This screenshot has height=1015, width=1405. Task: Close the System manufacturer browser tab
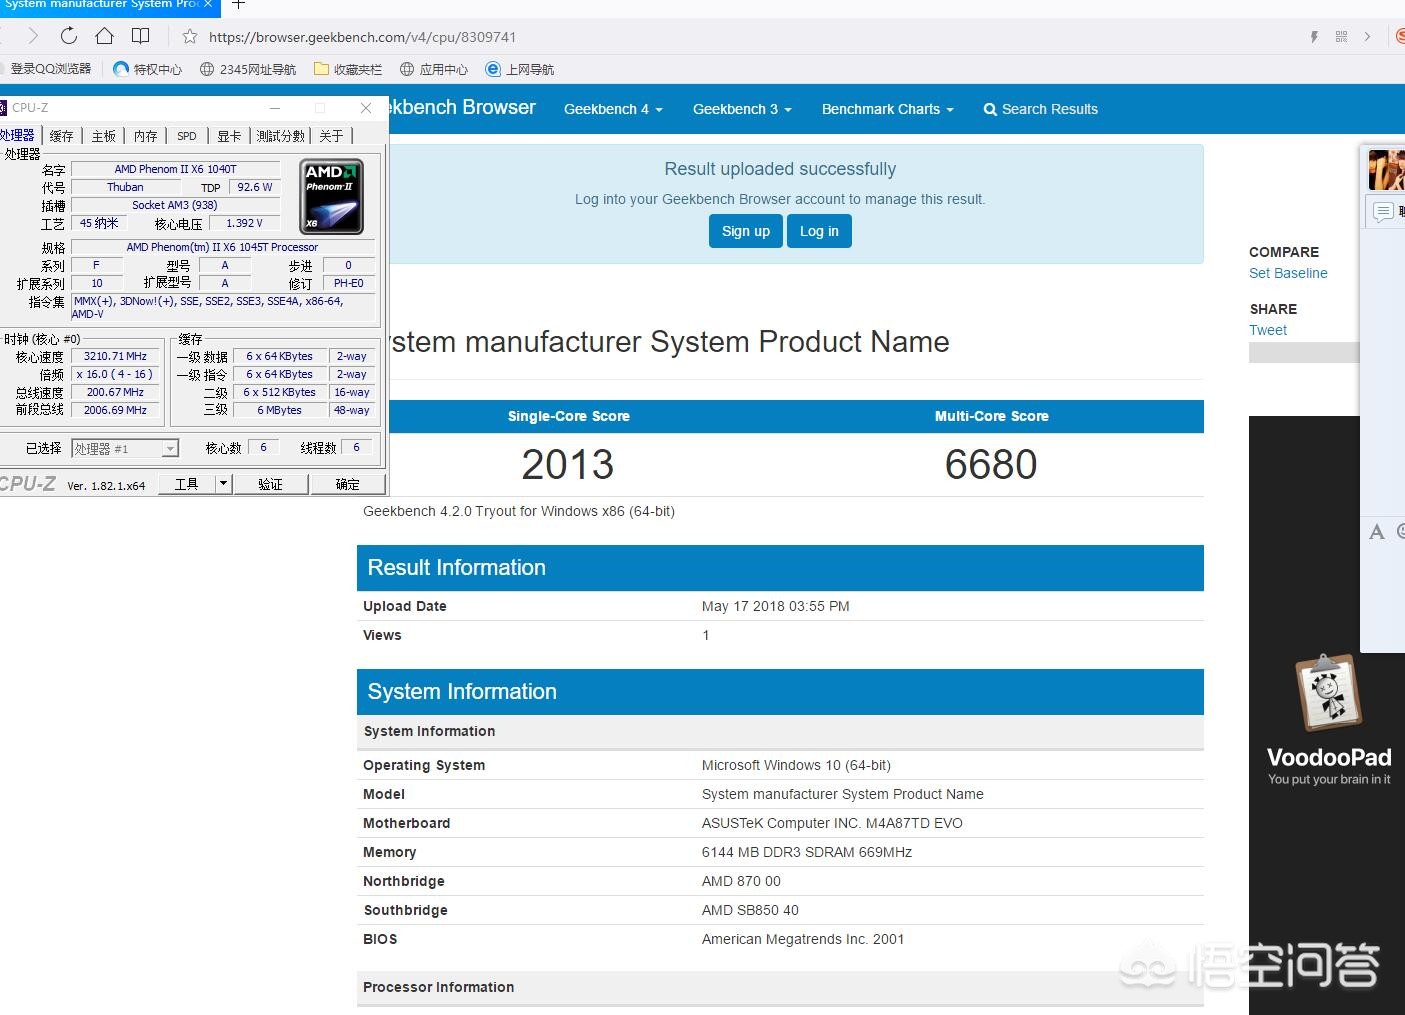pos(208,4)
